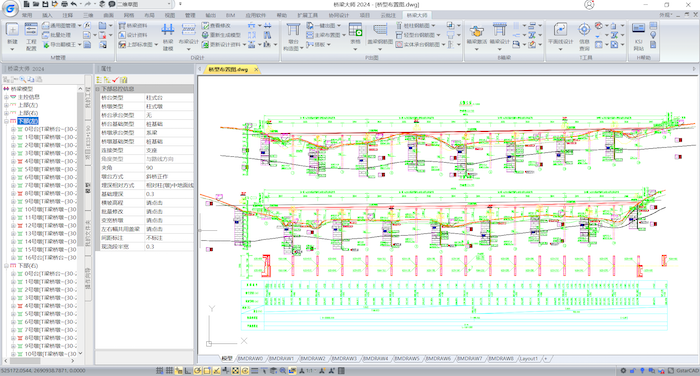Select the 下部(左) tree item
700x376 pixels.
click(x=28, y=121)
